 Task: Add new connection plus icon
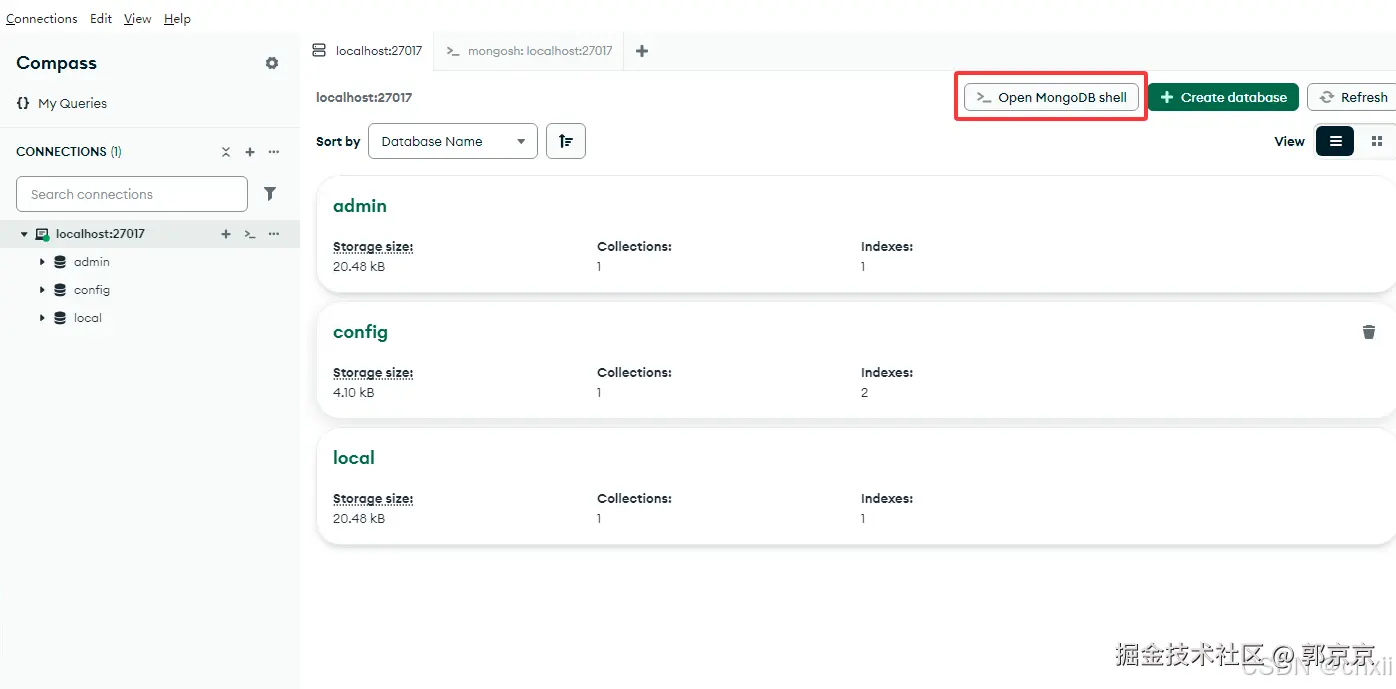point(250,152)
